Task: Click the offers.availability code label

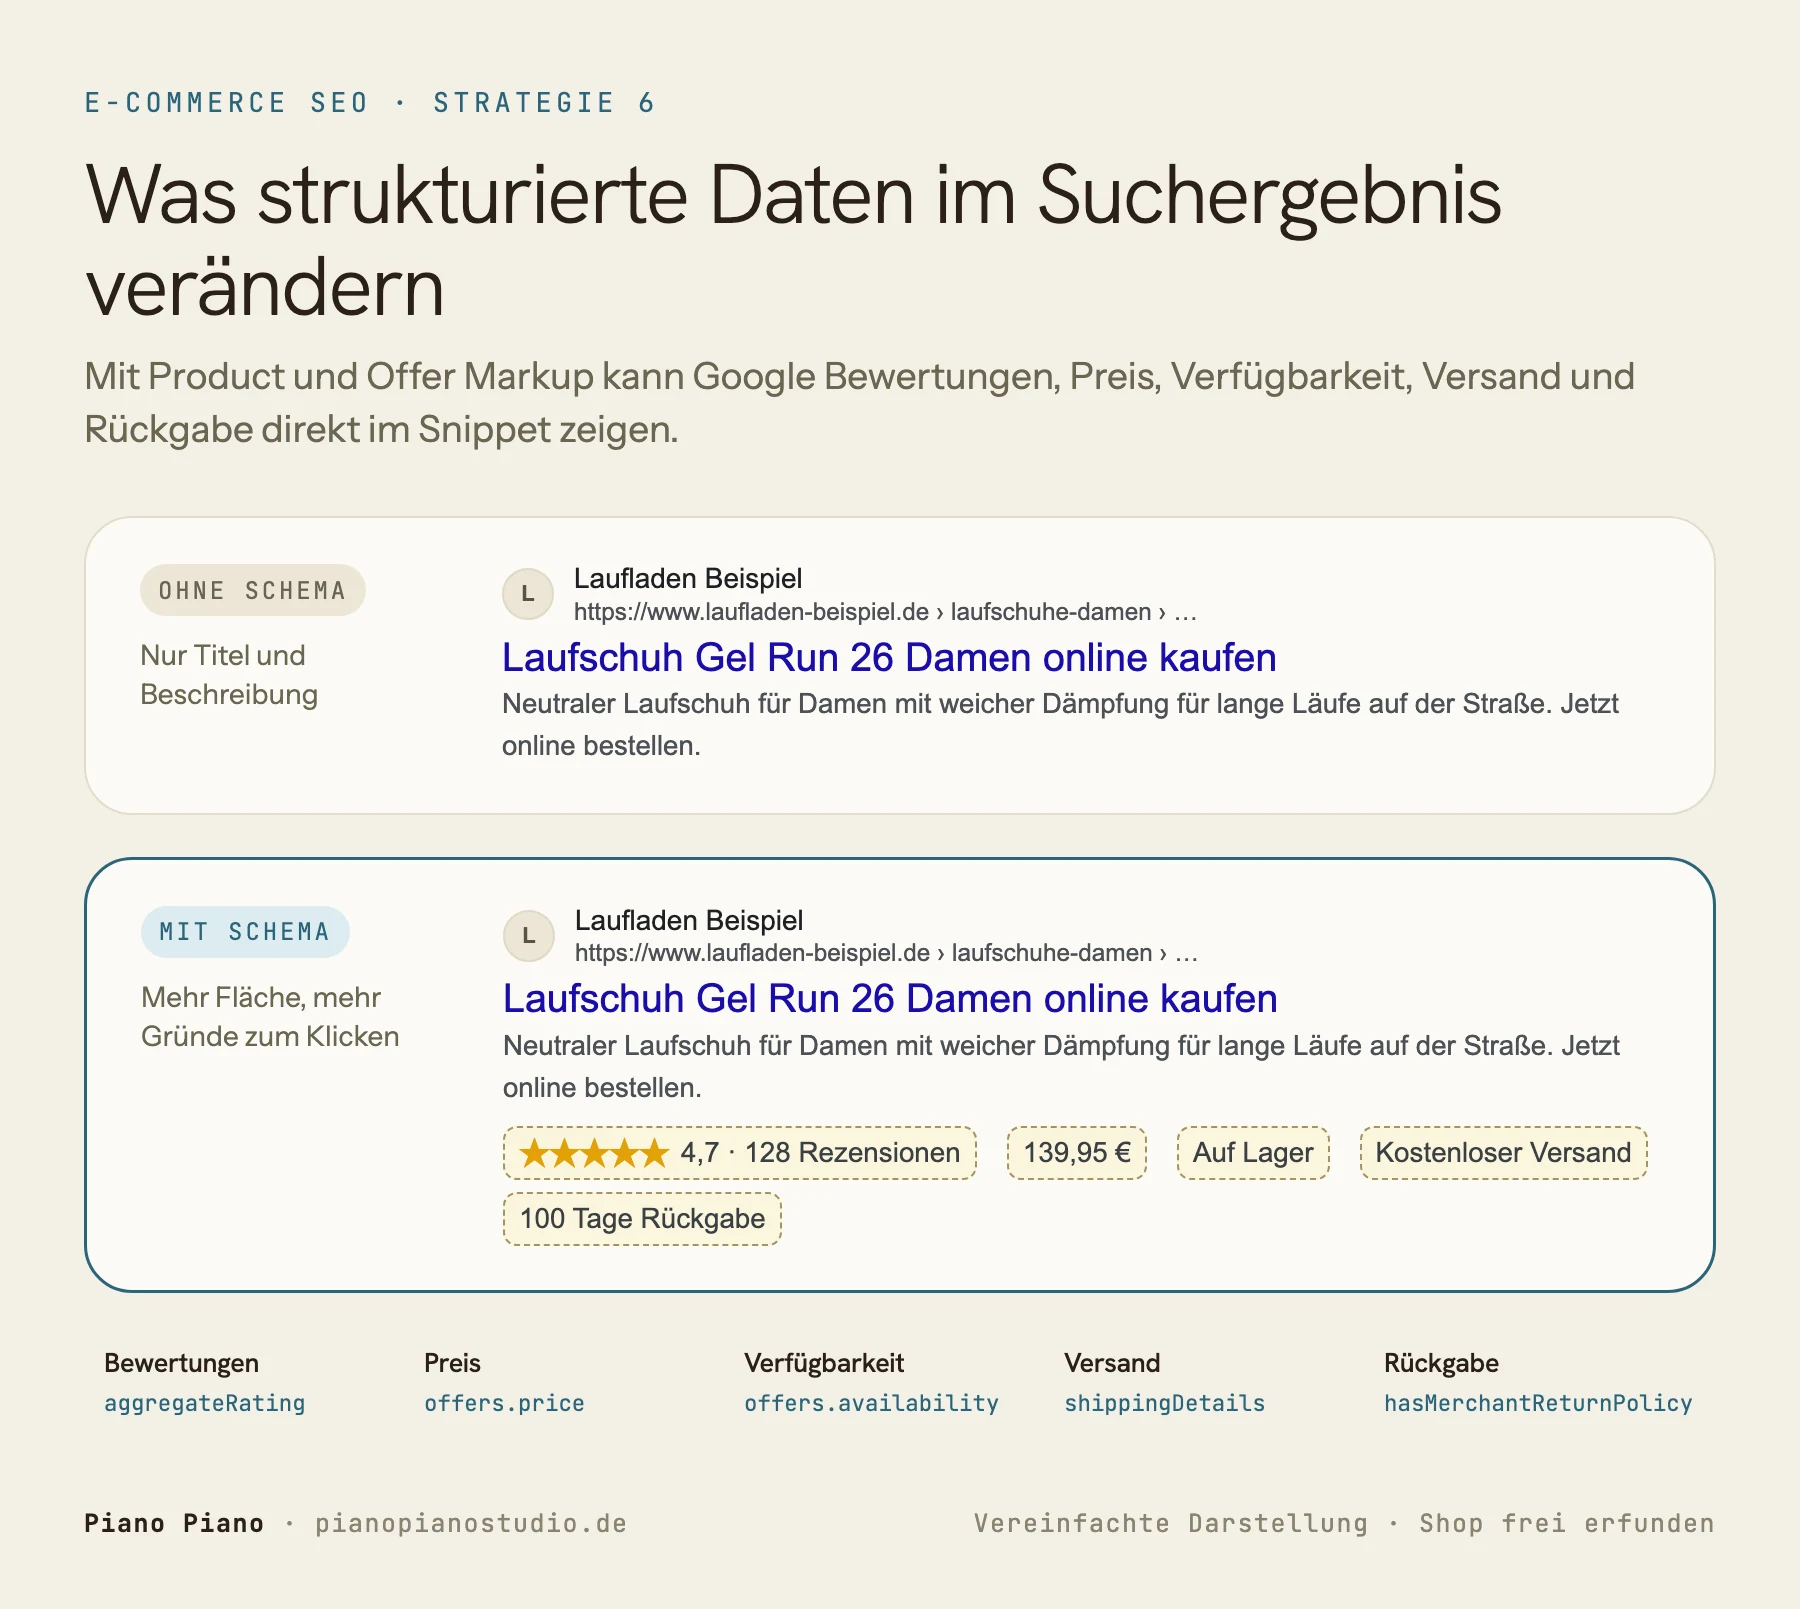Action: (x=871, y=1403)
